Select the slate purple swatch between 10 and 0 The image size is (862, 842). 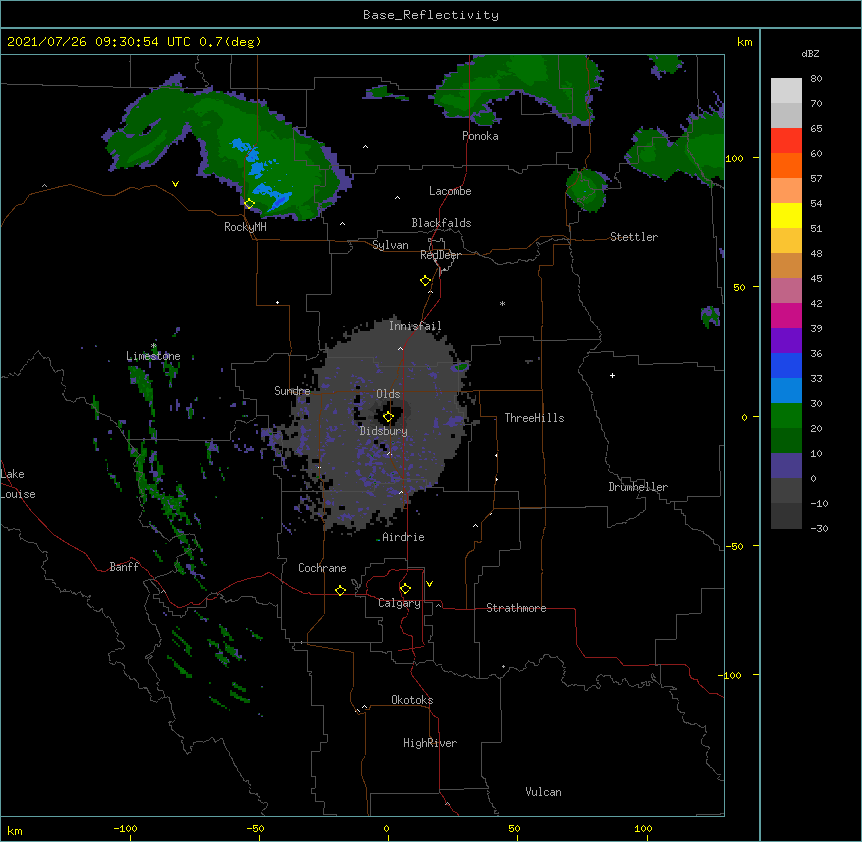coord(786,466)
